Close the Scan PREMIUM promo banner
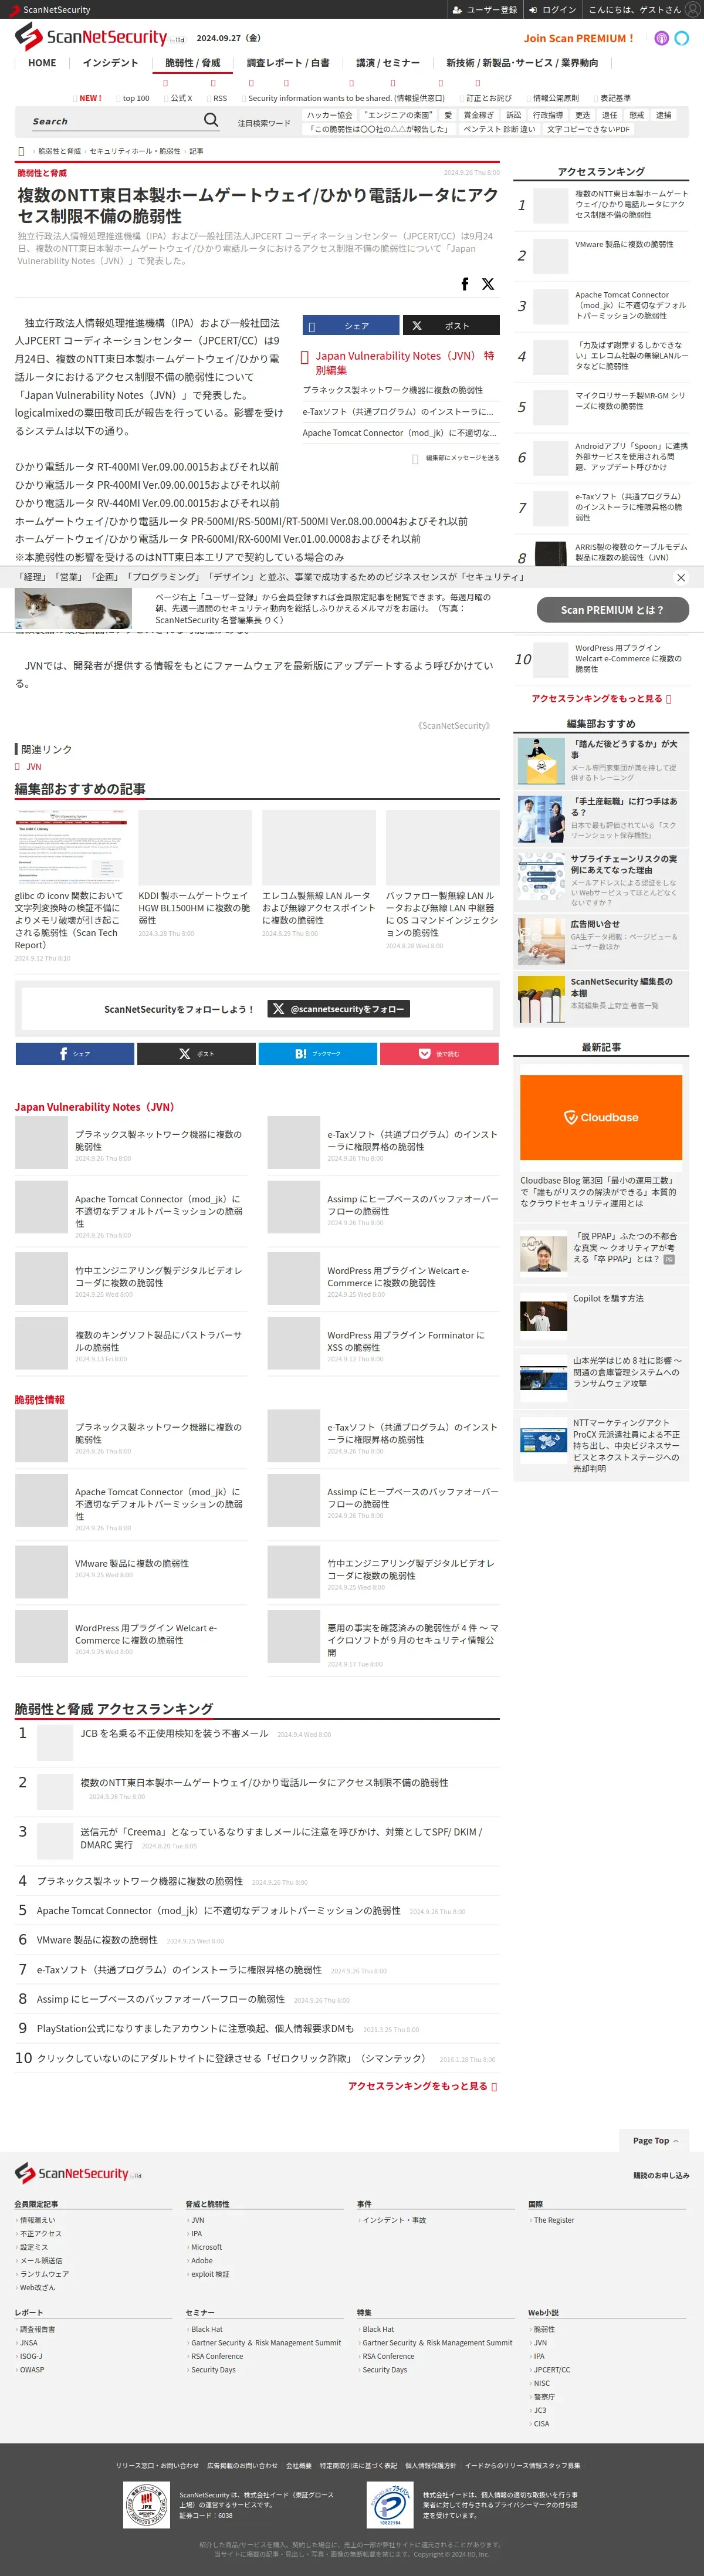 pyautogui.click(x=681, y=577)
